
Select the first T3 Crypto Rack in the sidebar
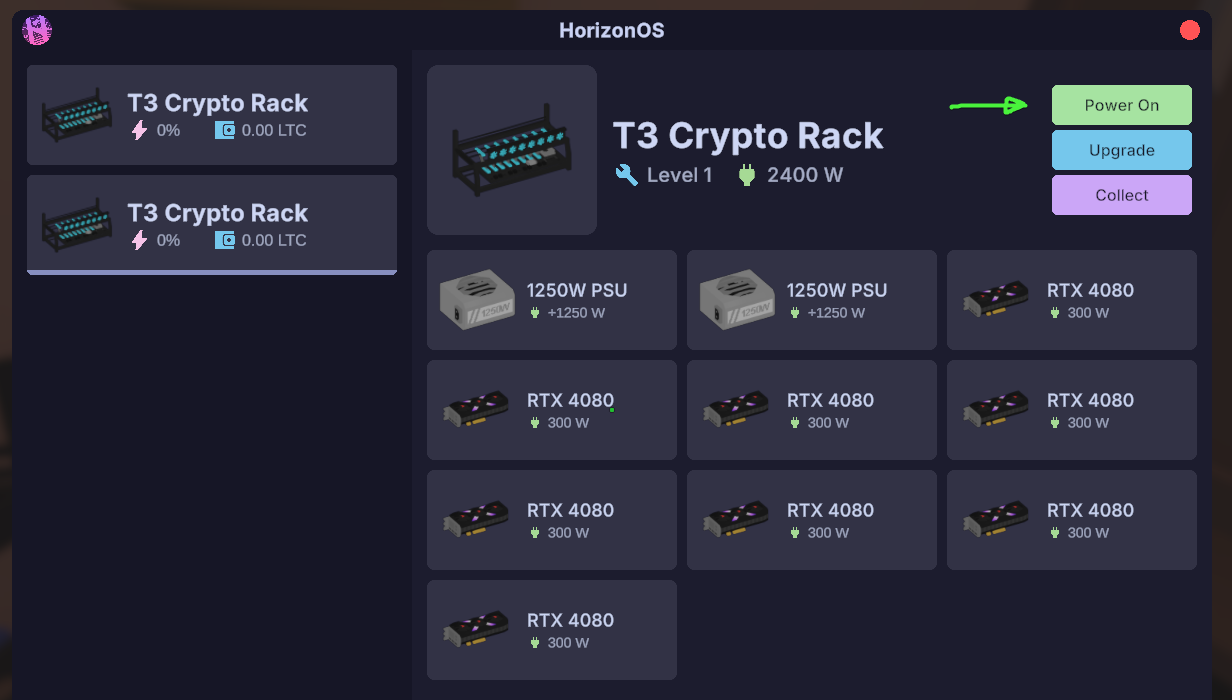212,115
